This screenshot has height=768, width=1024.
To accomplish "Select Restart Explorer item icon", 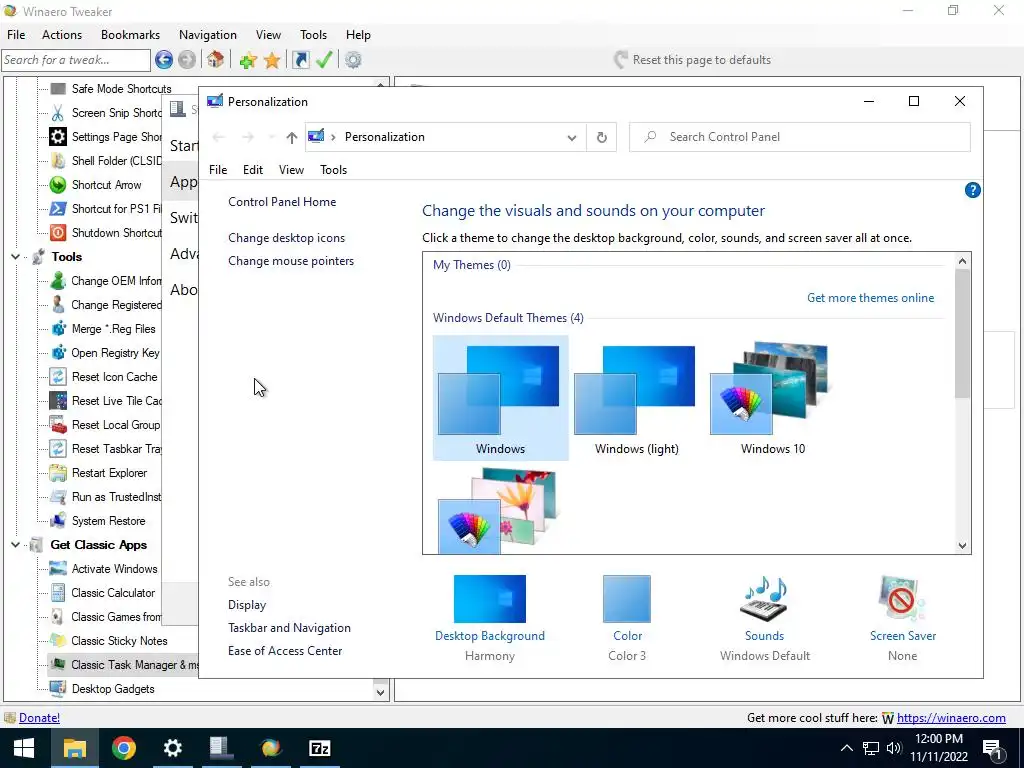I will [x=58, y=473].
